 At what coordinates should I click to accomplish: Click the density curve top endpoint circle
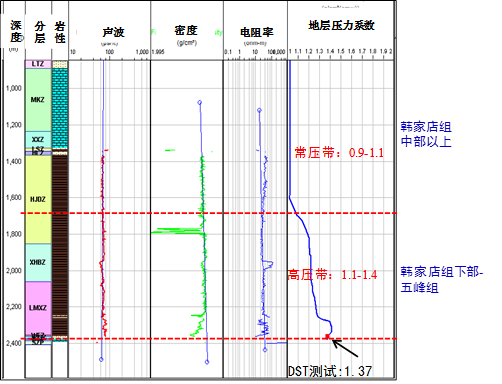pos(200,102)
